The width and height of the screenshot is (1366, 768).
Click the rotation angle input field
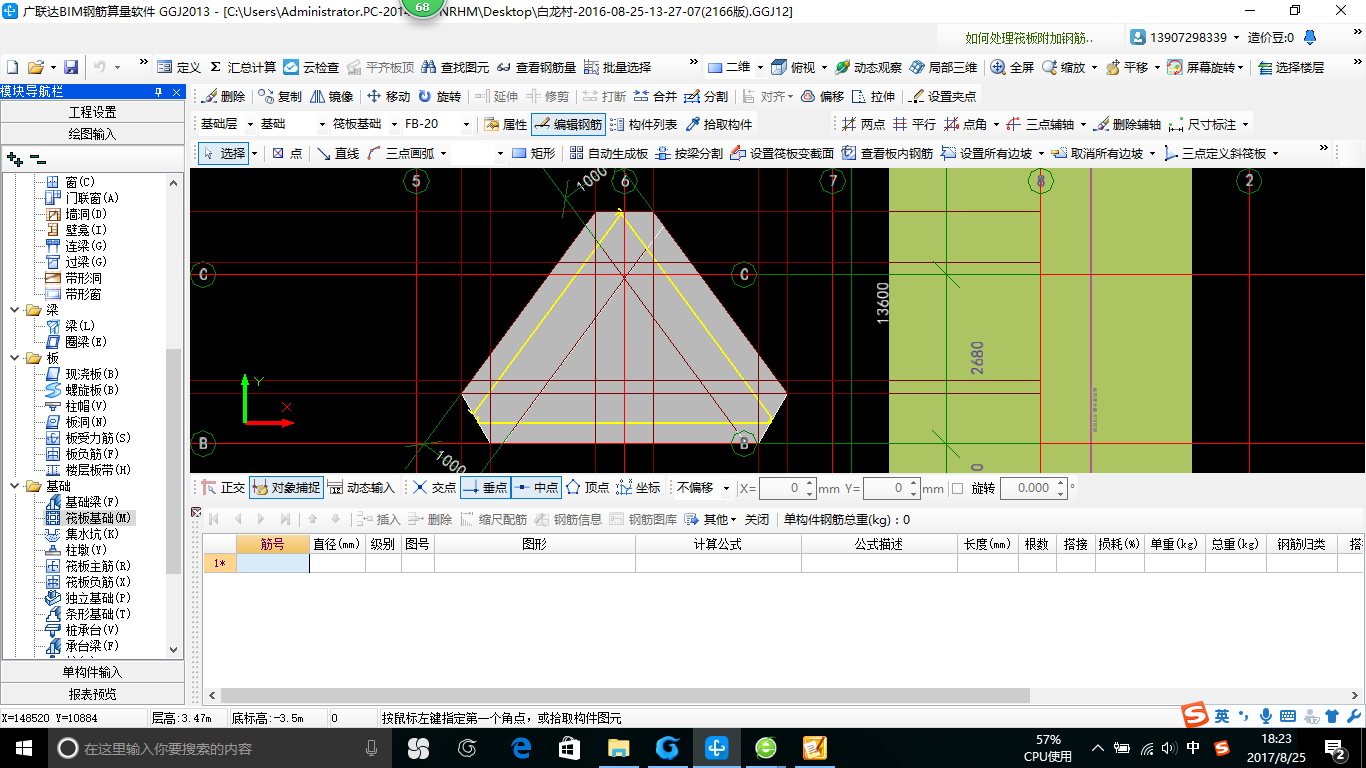click(x=1034, y=488)
